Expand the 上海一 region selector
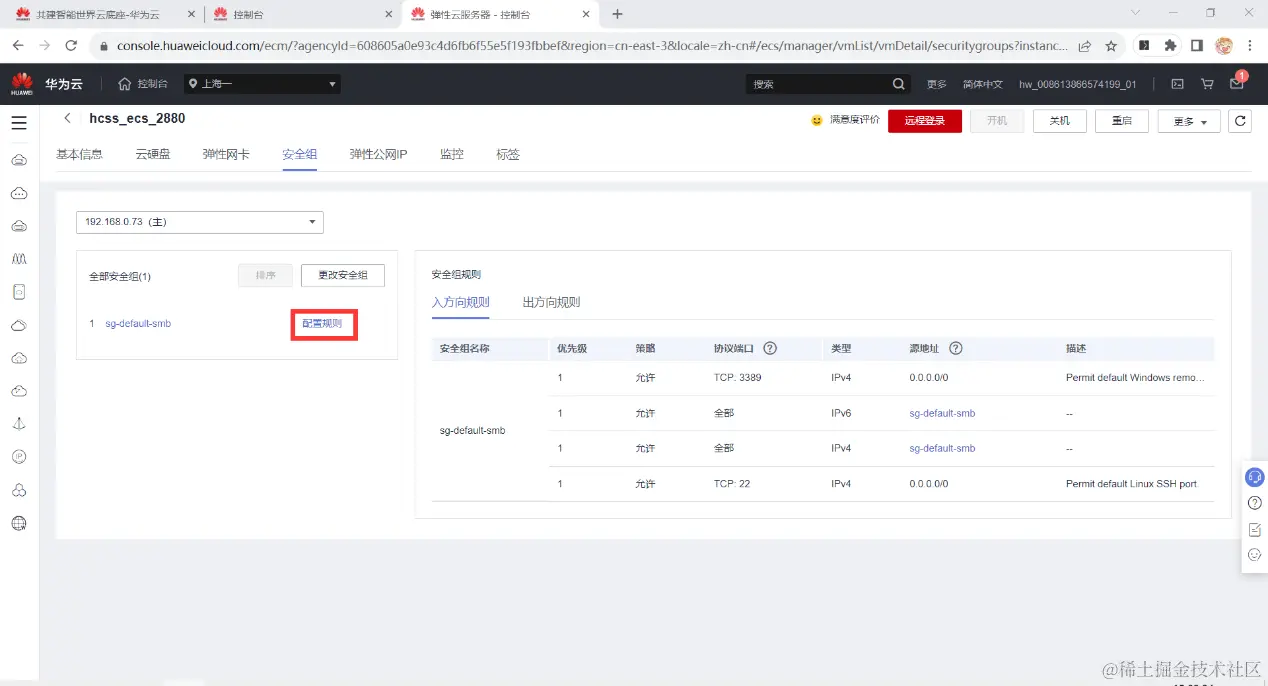The width and height of the screenshot is (1268, 686). [264, 84]
